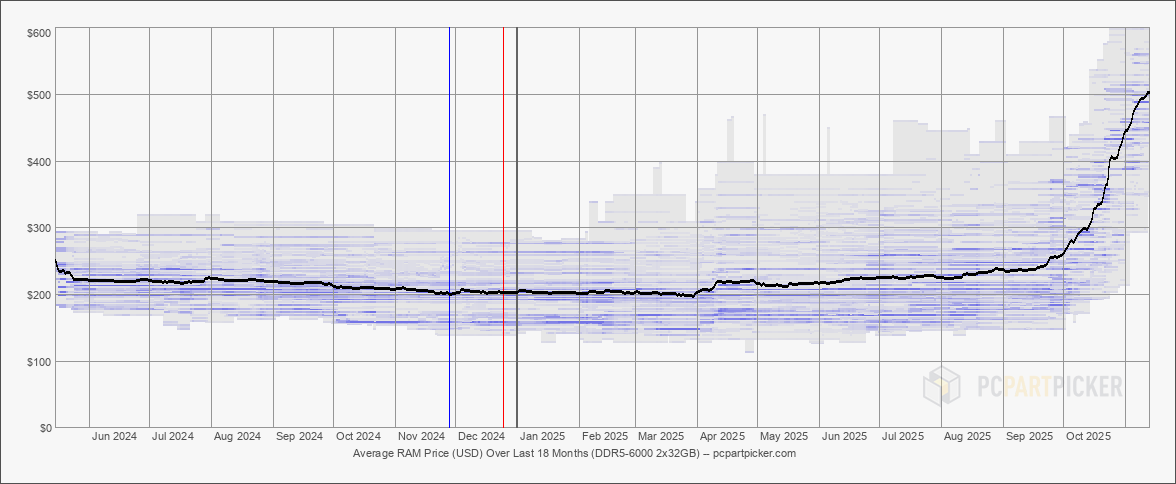
Task: Click the black average line's final peak
Action: click(x=1148, y=93)
